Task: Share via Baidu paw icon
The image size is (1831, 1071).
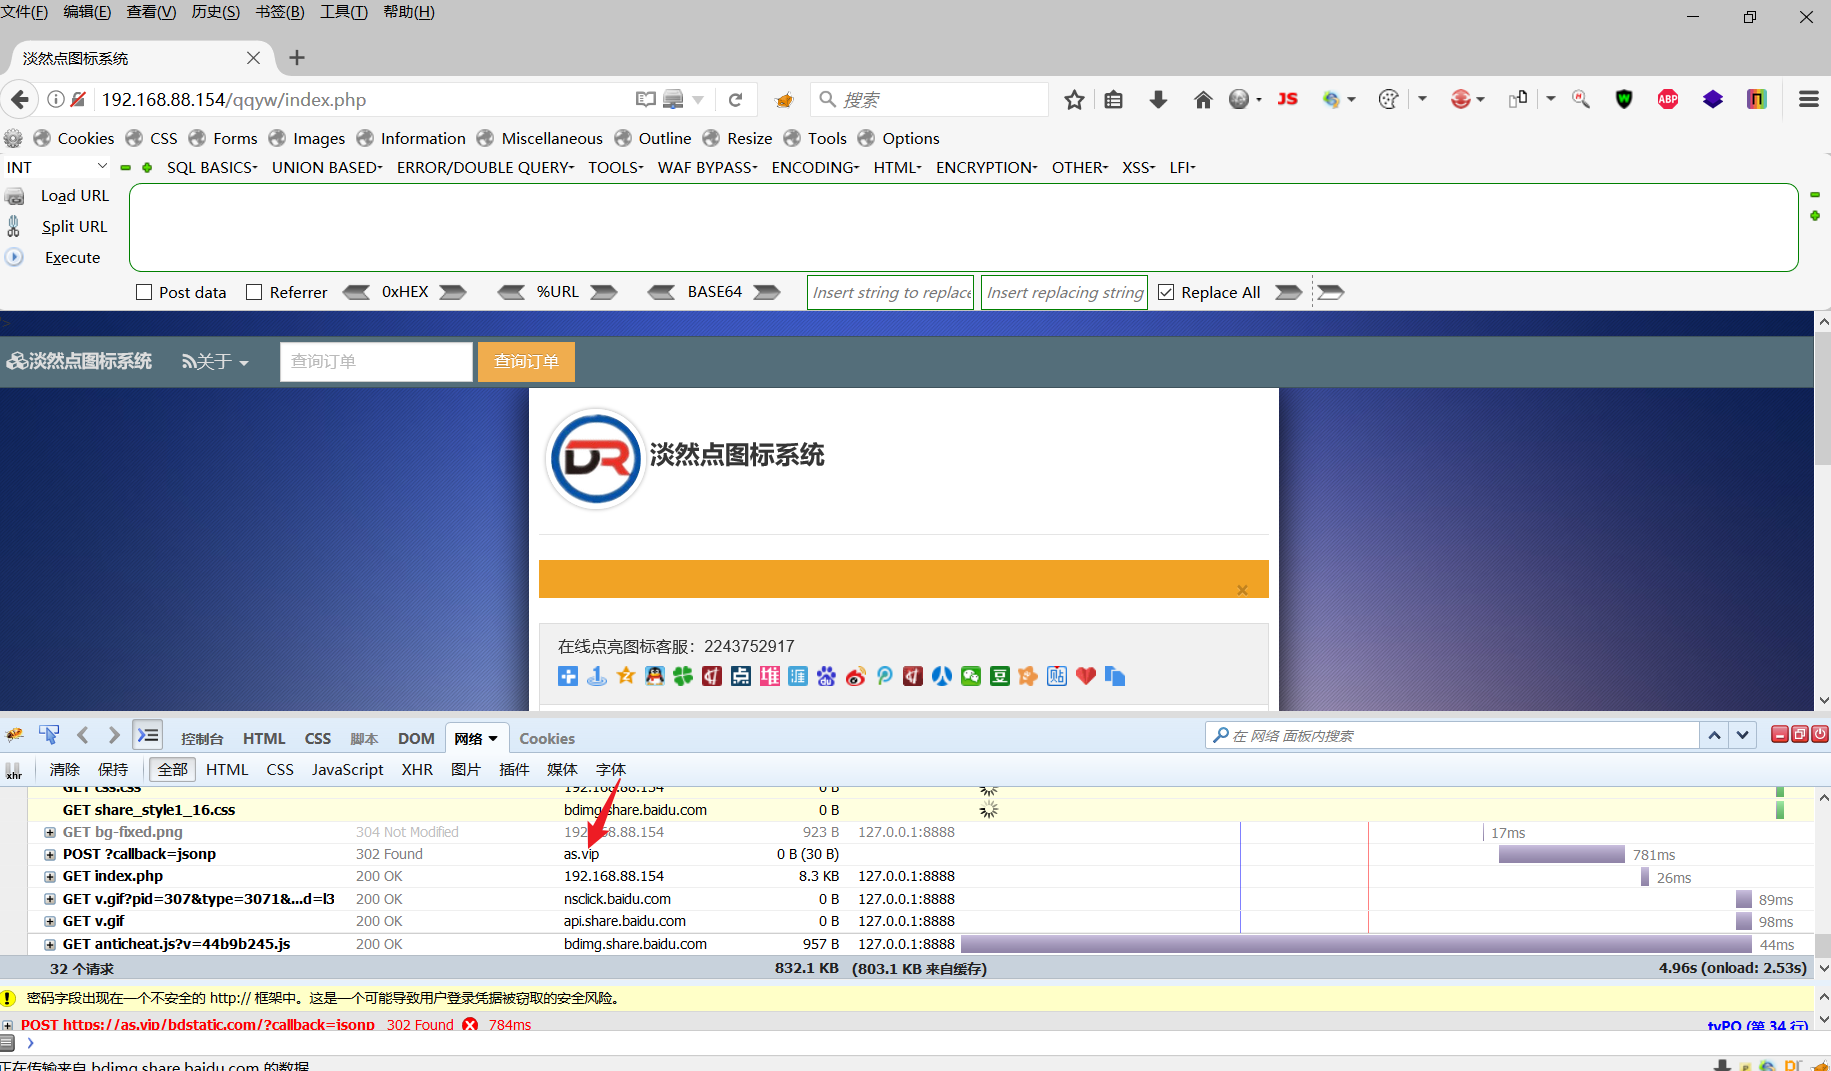Action: (x=826, y=676)
